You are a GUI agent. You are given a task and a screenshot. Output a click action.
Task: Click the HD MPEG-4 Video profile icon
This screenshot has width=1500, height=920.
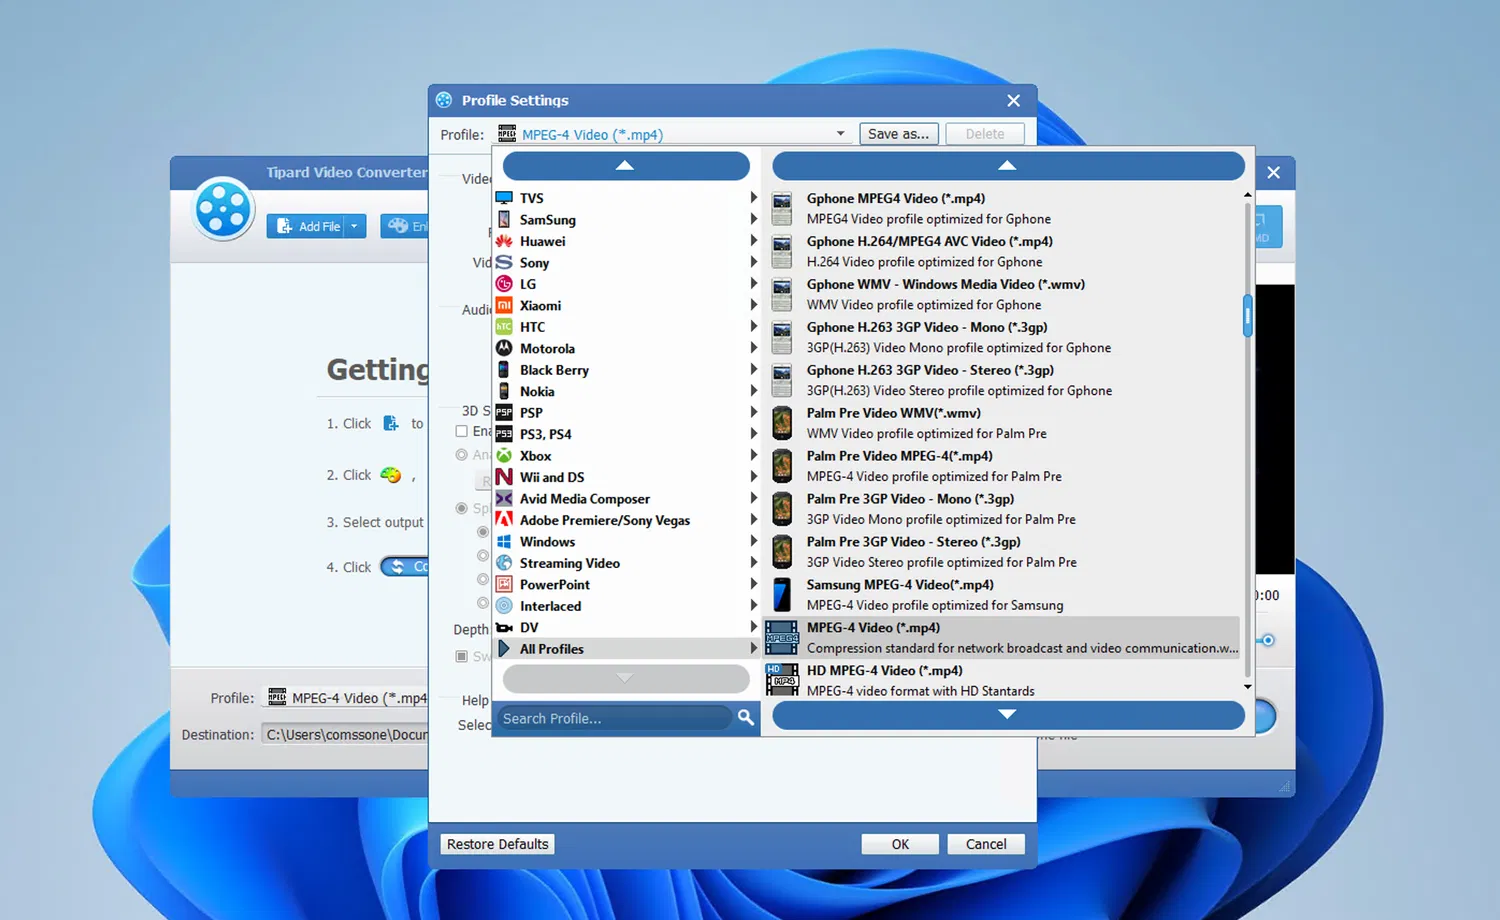pyautogui.click(x=782, y=680)
